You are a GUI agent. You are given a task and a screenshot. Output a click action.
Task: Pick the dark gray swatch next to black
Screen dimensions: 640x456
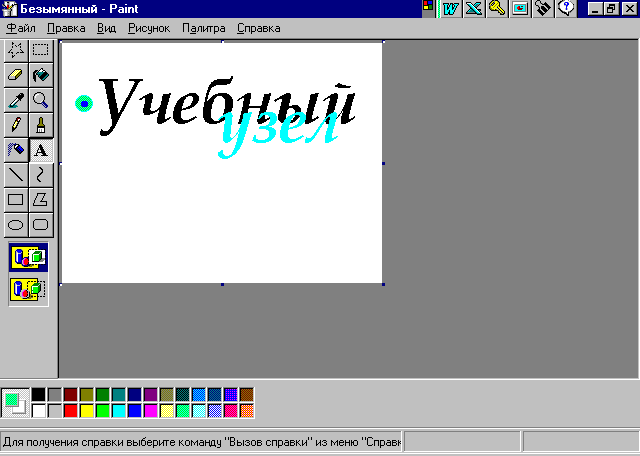(55, 395)
